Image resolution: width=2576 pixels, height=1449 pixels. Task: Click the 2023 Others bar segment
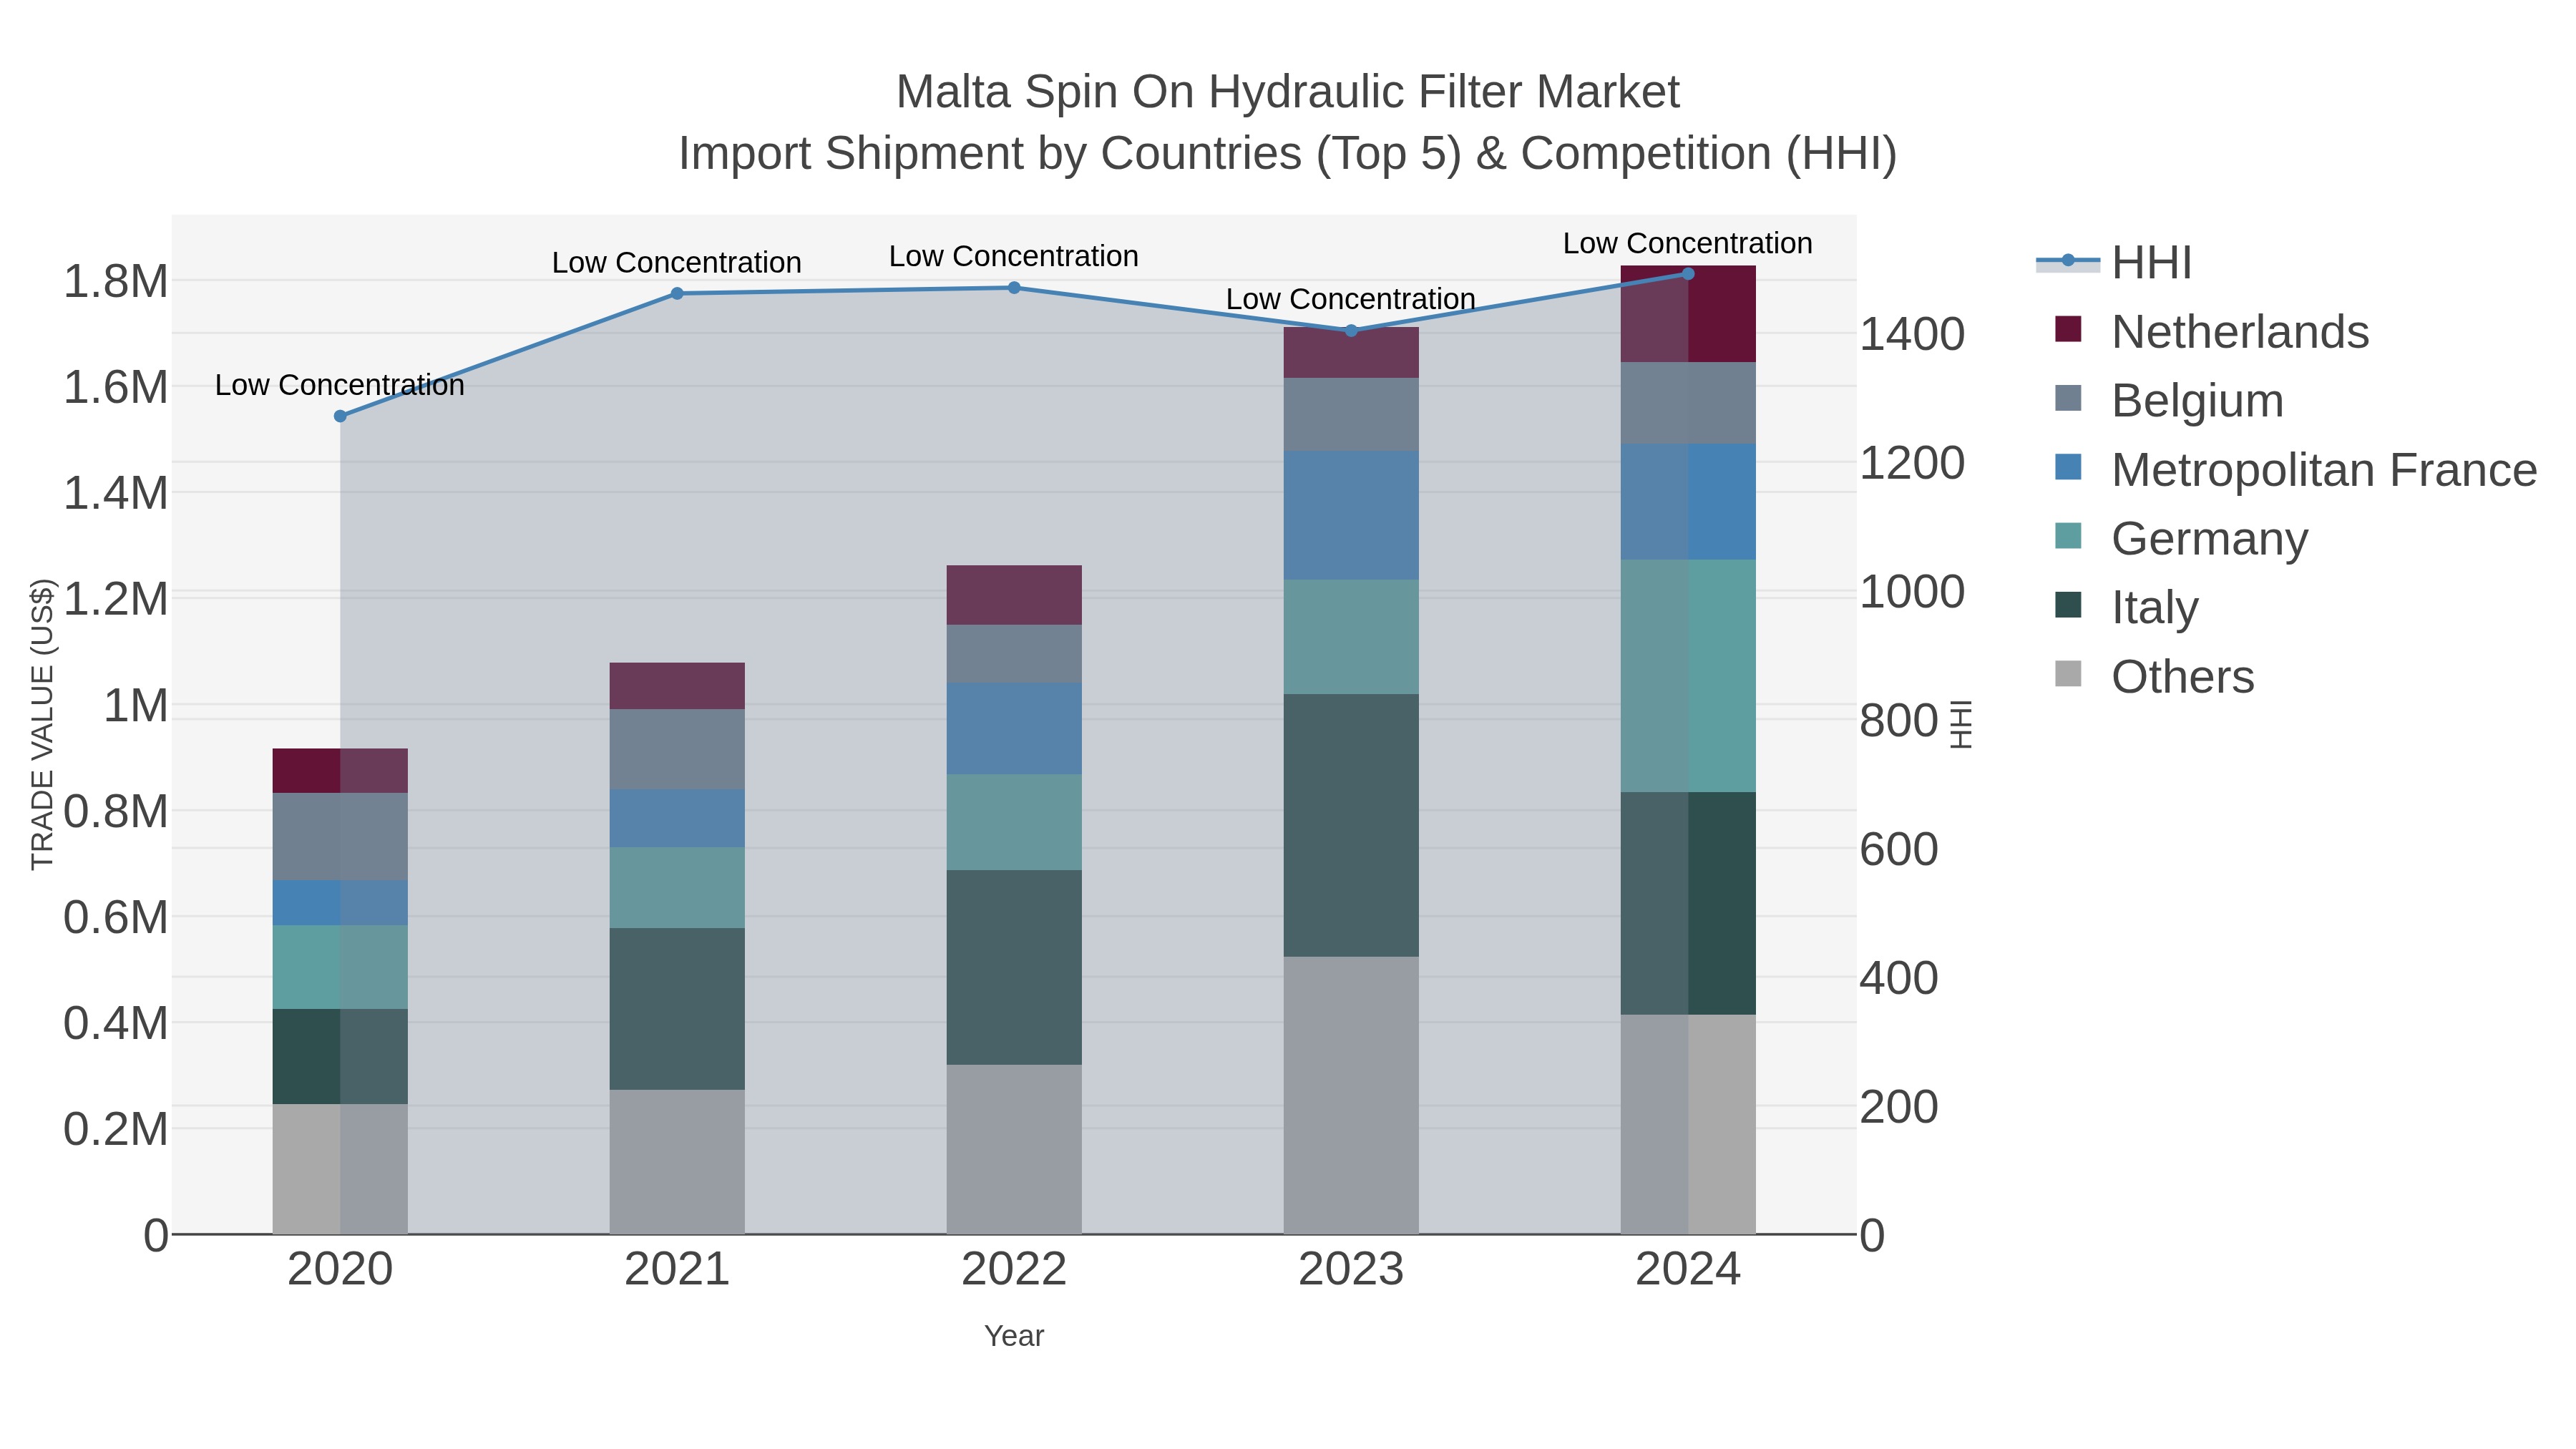1351,1095
